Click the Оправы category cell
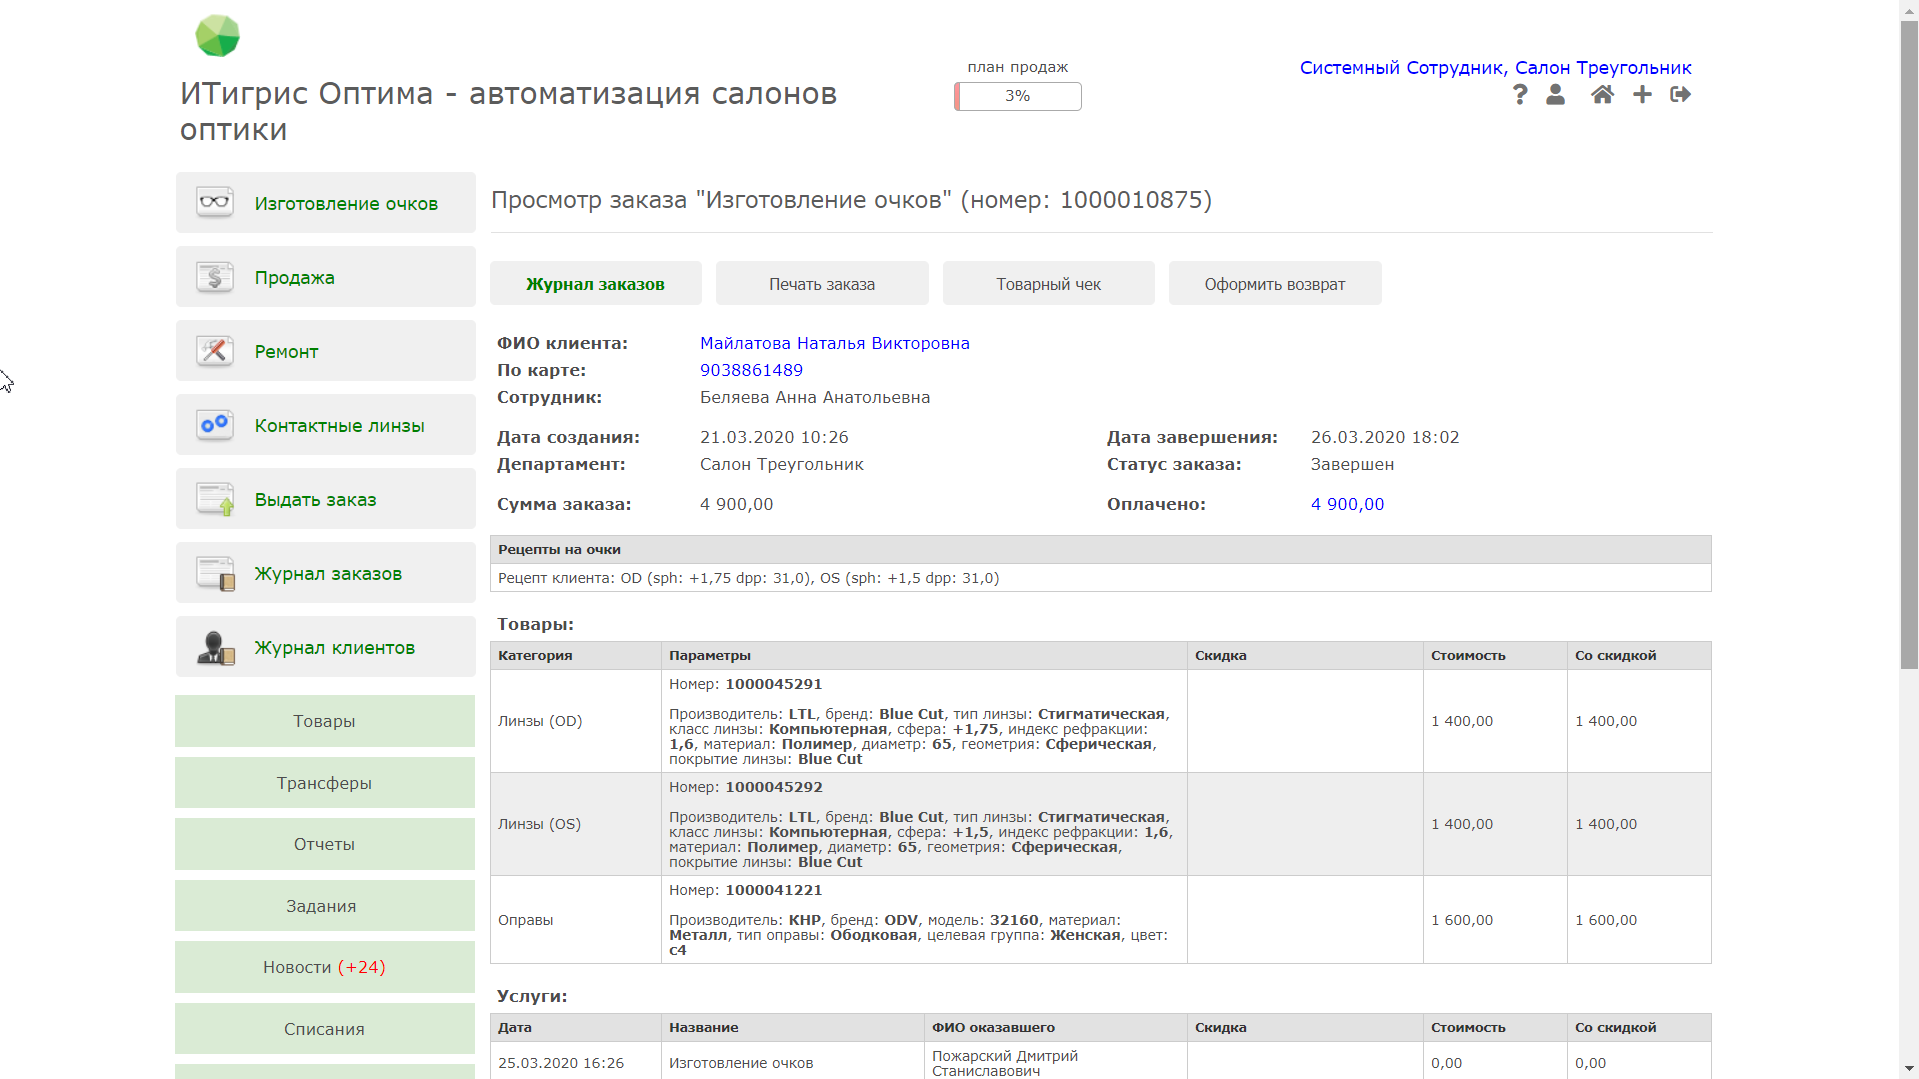The height and width of the screenshot is (1079, 1919). pyautogui.click(x=576, y=920)
